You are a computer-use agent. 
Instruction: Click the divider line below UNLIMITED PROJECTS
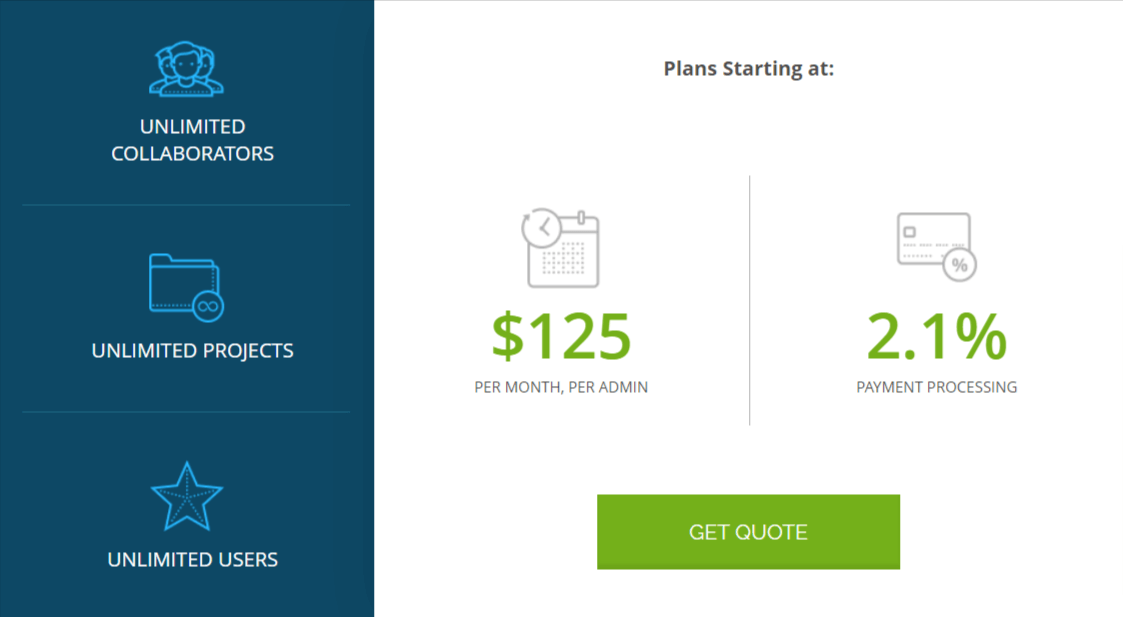point(186,412)
